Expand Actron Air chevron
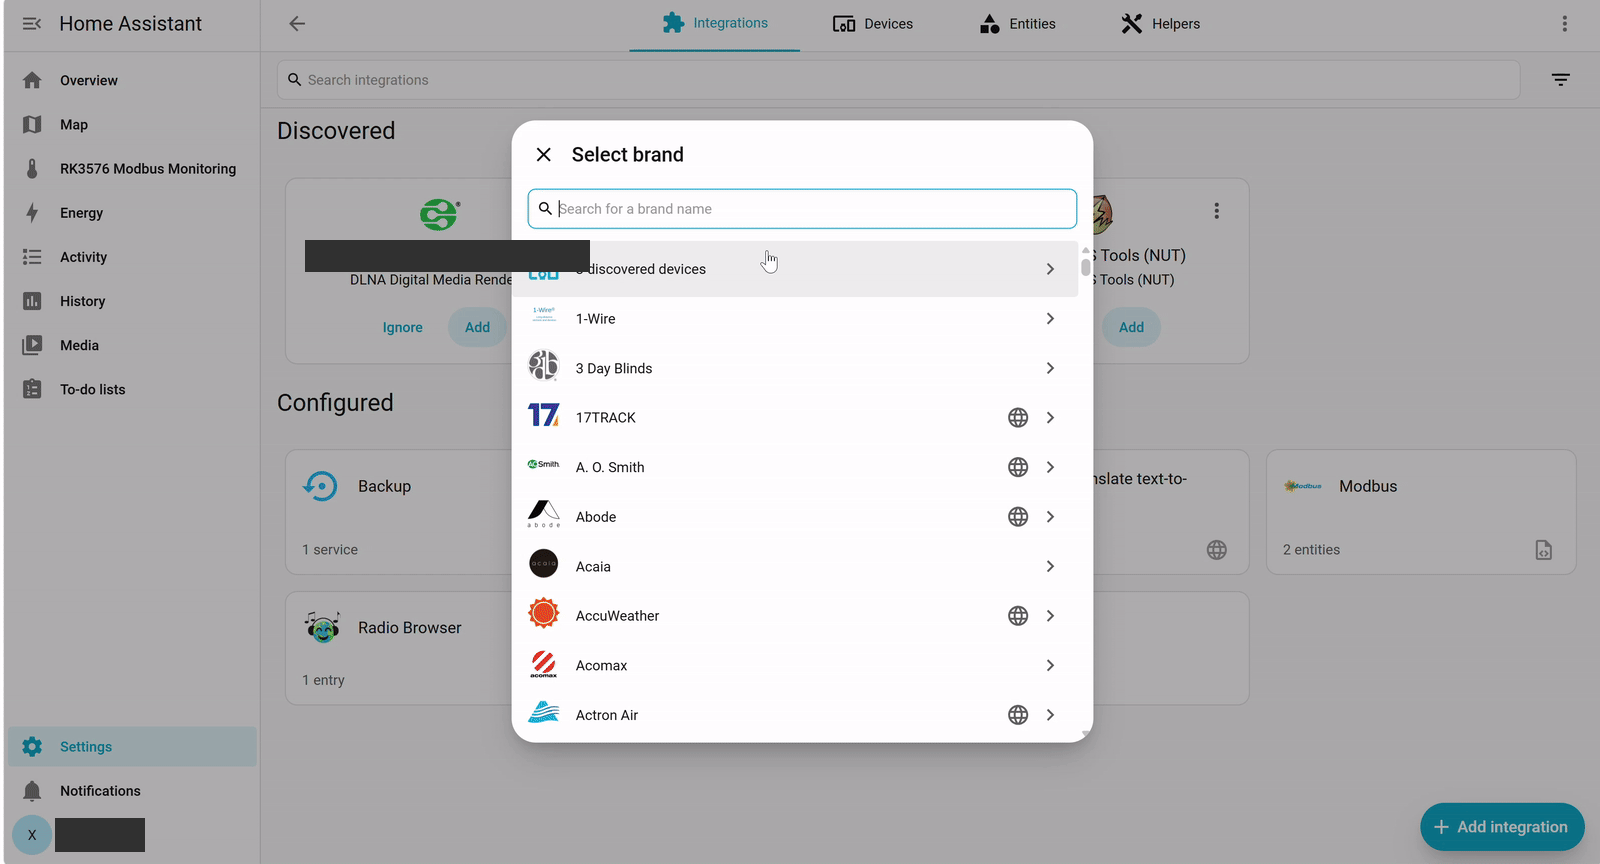This screenshot has width=1600, height=864. pyautogui.click(x=1050, y=715)
